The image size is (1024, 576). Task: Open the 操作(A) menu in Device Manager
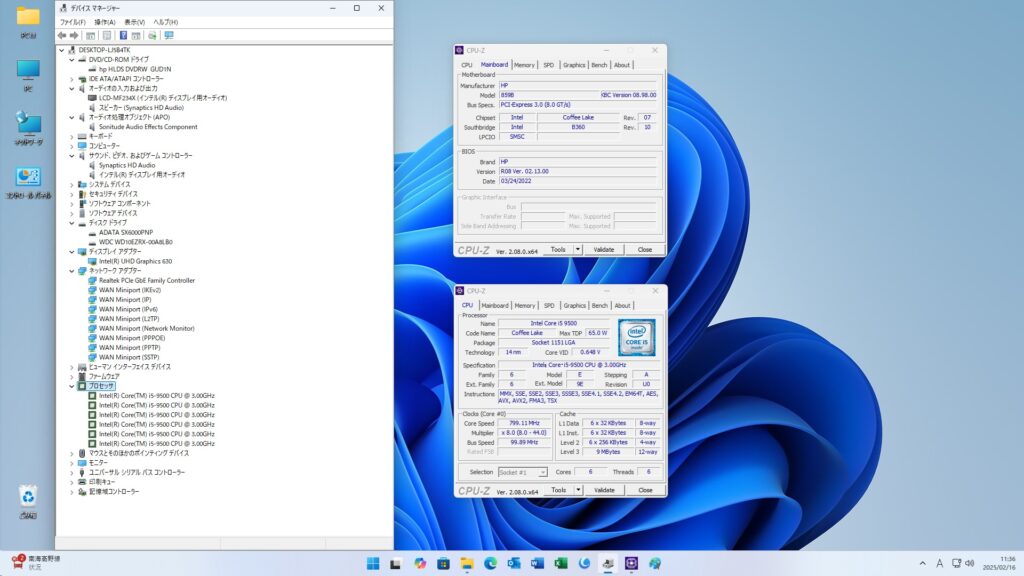(x=104, y=21)
